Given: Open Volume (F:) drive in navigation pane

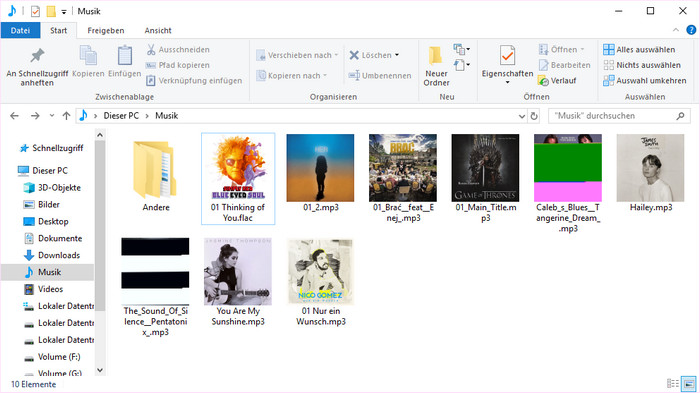Looking at the screenshot, I should 52,357.
